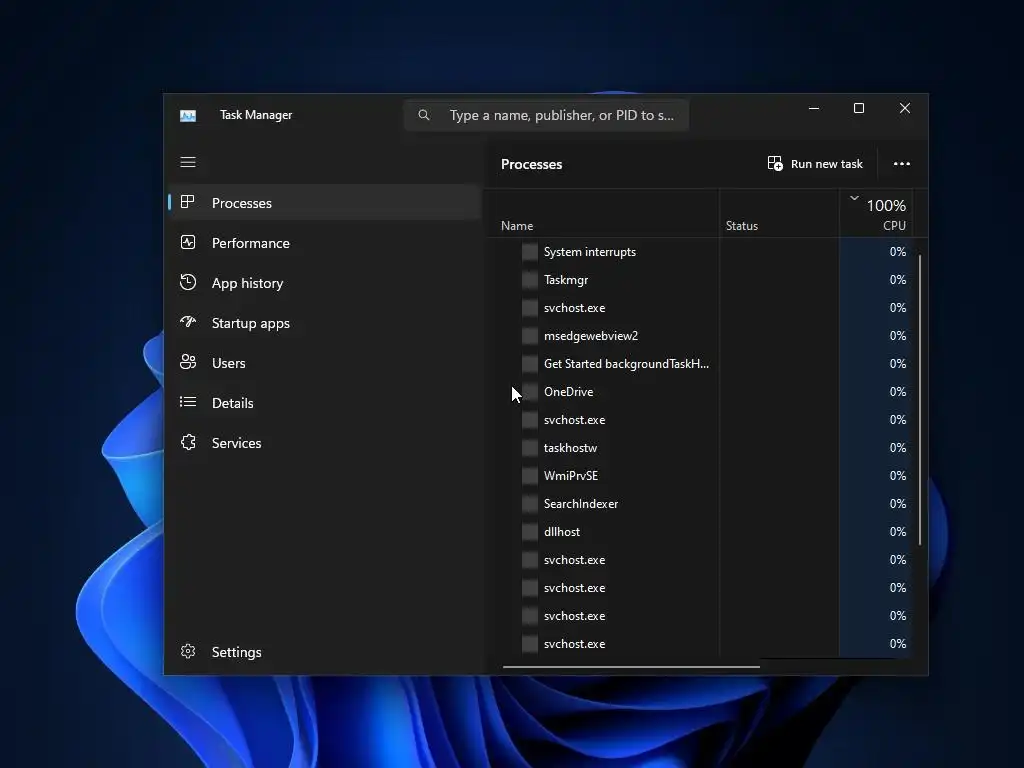Switch to the Details page
This screenshot has height=768, width=1024.
325,402
